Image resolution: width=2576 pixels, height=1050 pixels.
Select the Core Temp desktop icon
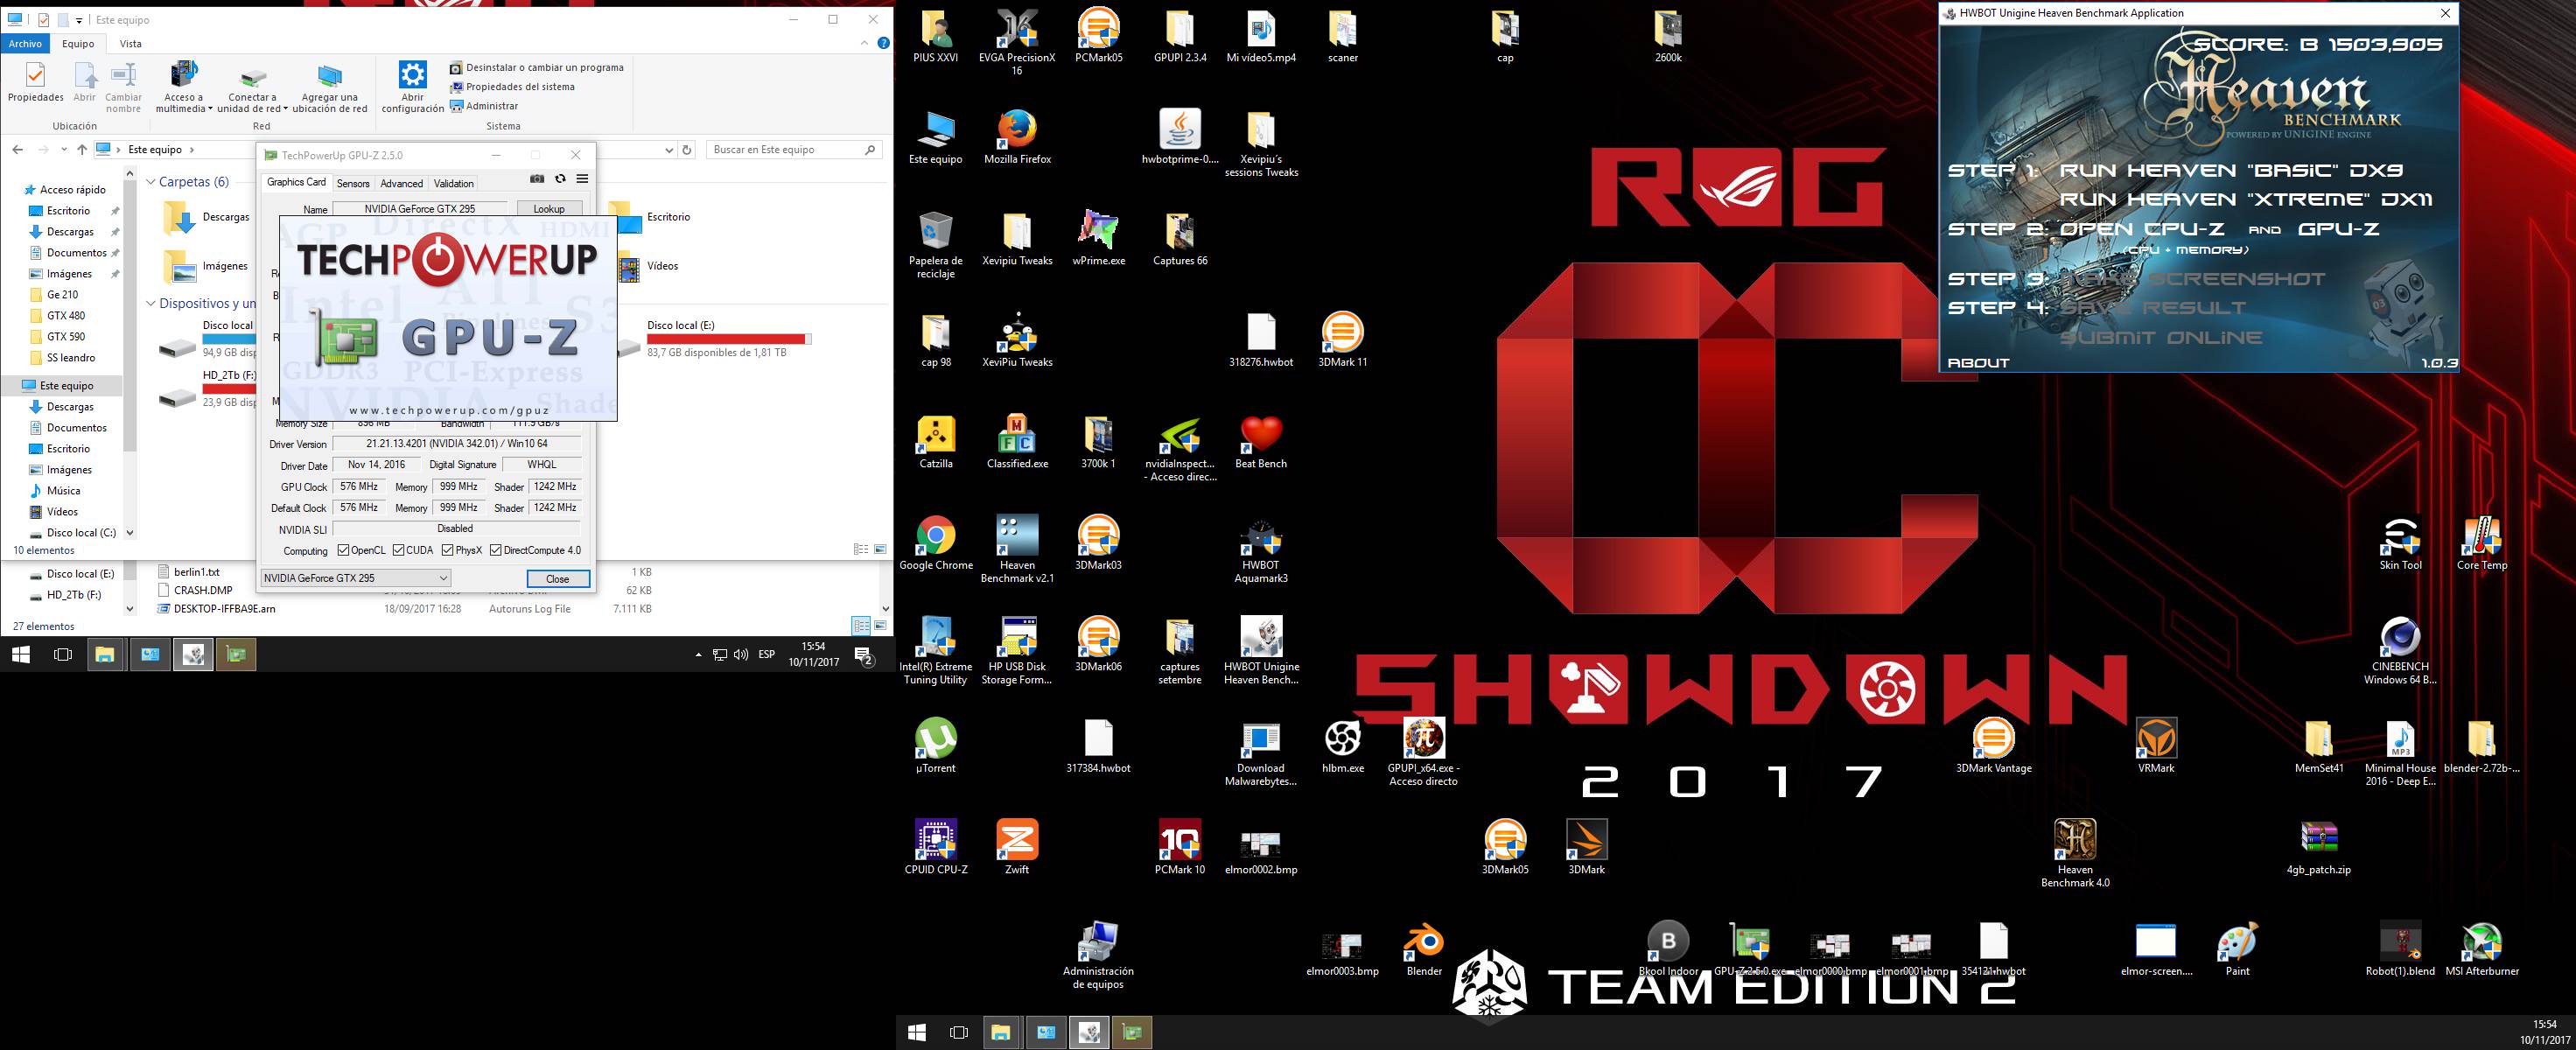pos(2482,544)
